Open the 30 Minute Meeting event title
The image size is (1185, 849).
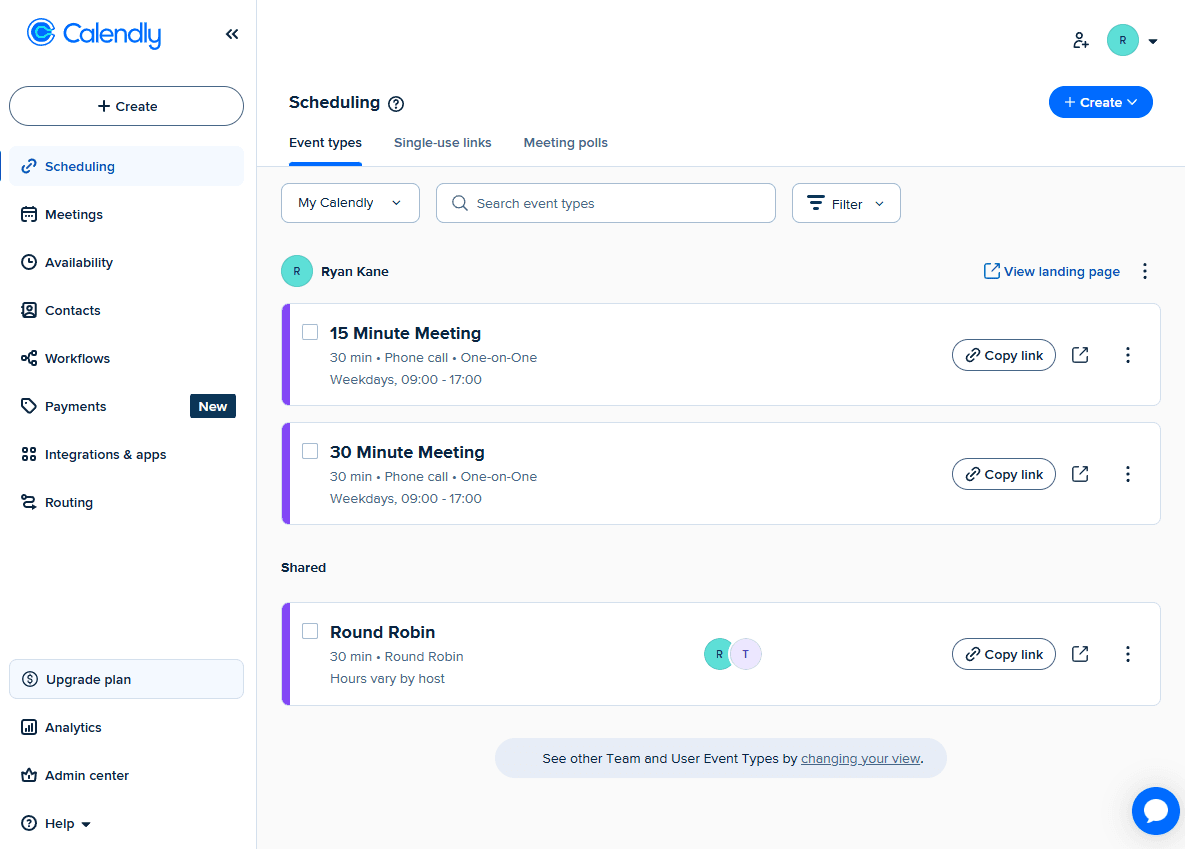(407, 452)
